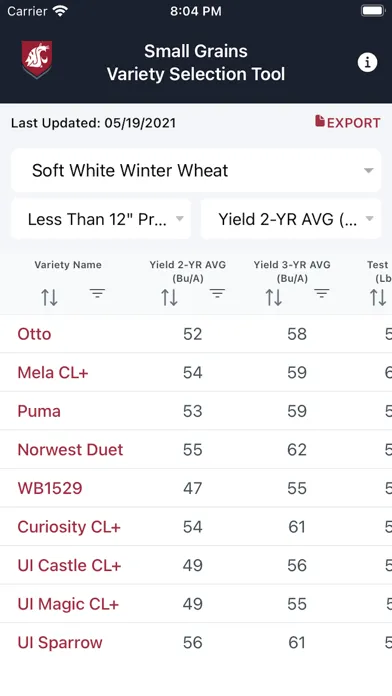Open the info icon in header
Image resolution: width=392 pixels, height=696 pixels.
[367, 63]
